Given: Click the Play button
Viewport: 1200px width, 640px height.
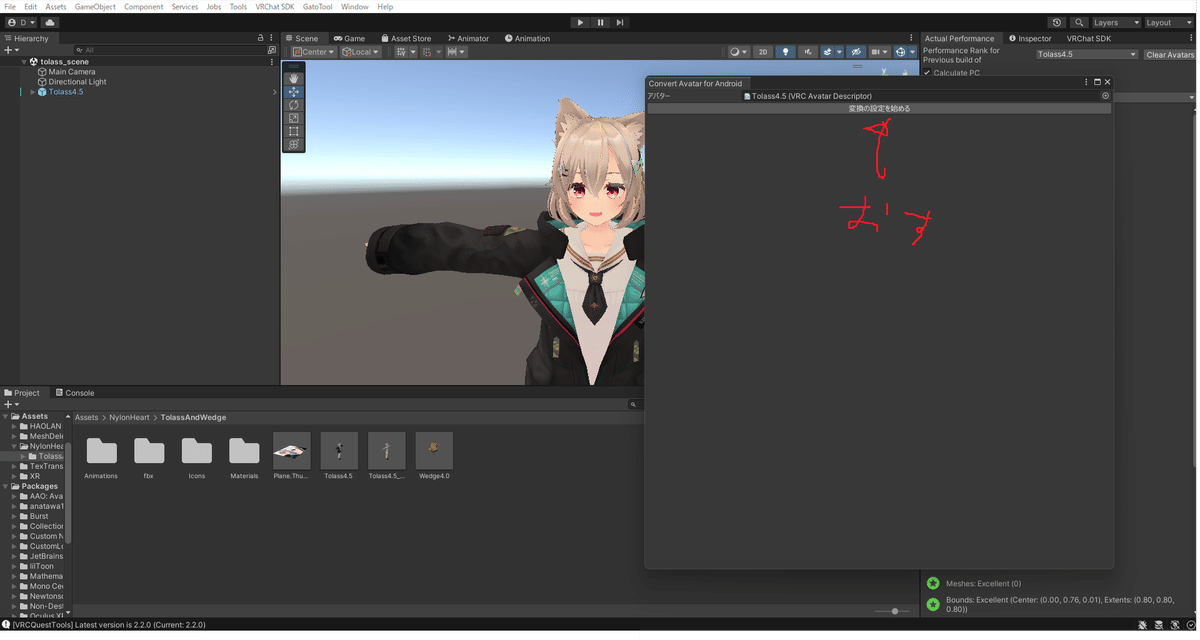Looking at the screenshot, I should pyautogui.click(x=580, y=22).
